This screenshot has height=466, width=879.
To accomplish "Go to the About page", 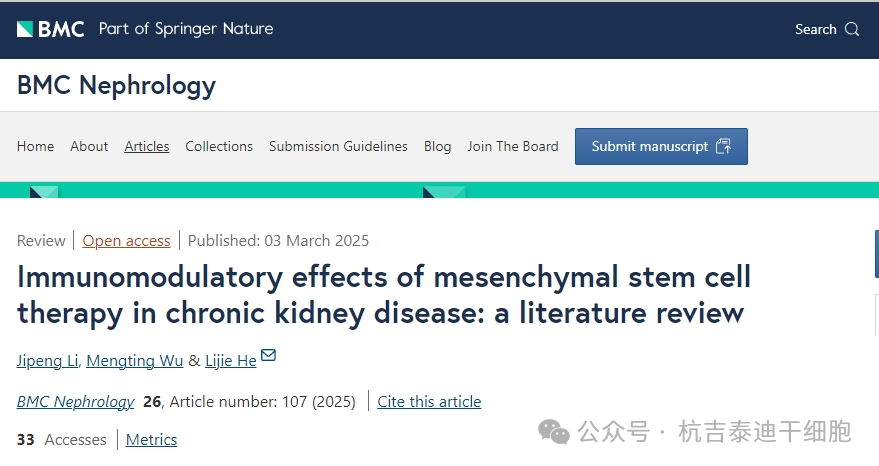I will click(x=89, y=146).
